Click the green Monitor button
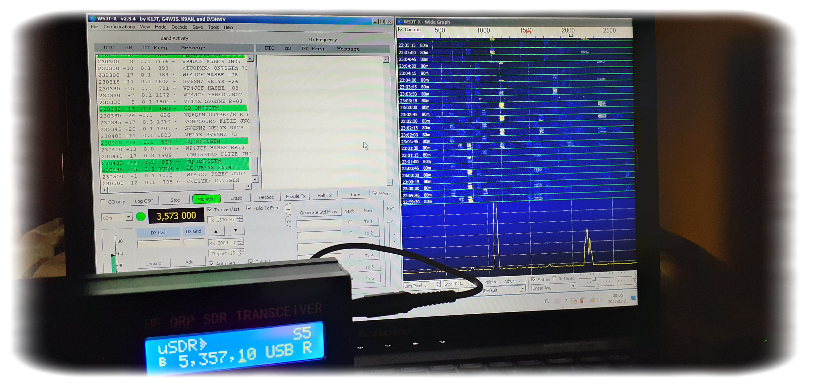The width and height of the screenshot is (816, 386). tap(206, 199)
